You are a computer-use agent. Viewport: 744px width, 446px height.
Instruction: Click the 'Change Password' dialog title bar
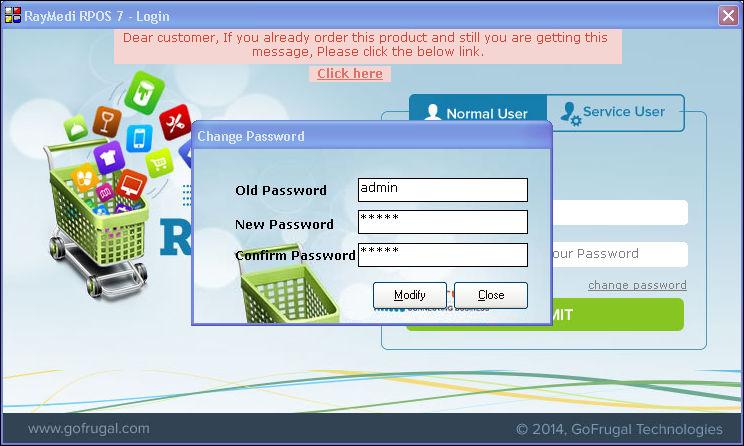tap(372, 137)
